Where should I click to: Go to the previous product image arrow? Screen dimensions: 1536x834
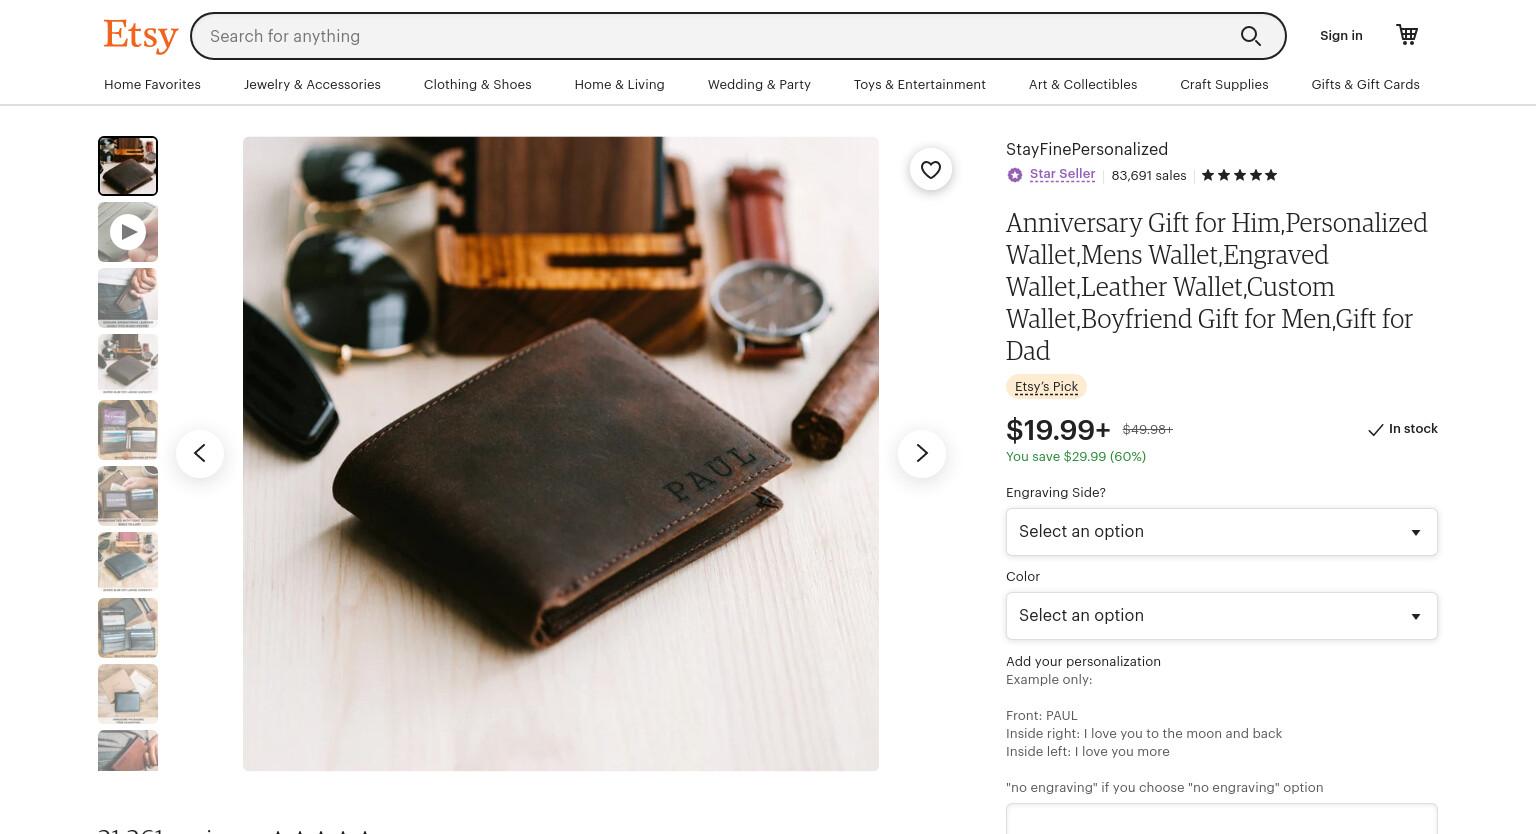[200, 454]
